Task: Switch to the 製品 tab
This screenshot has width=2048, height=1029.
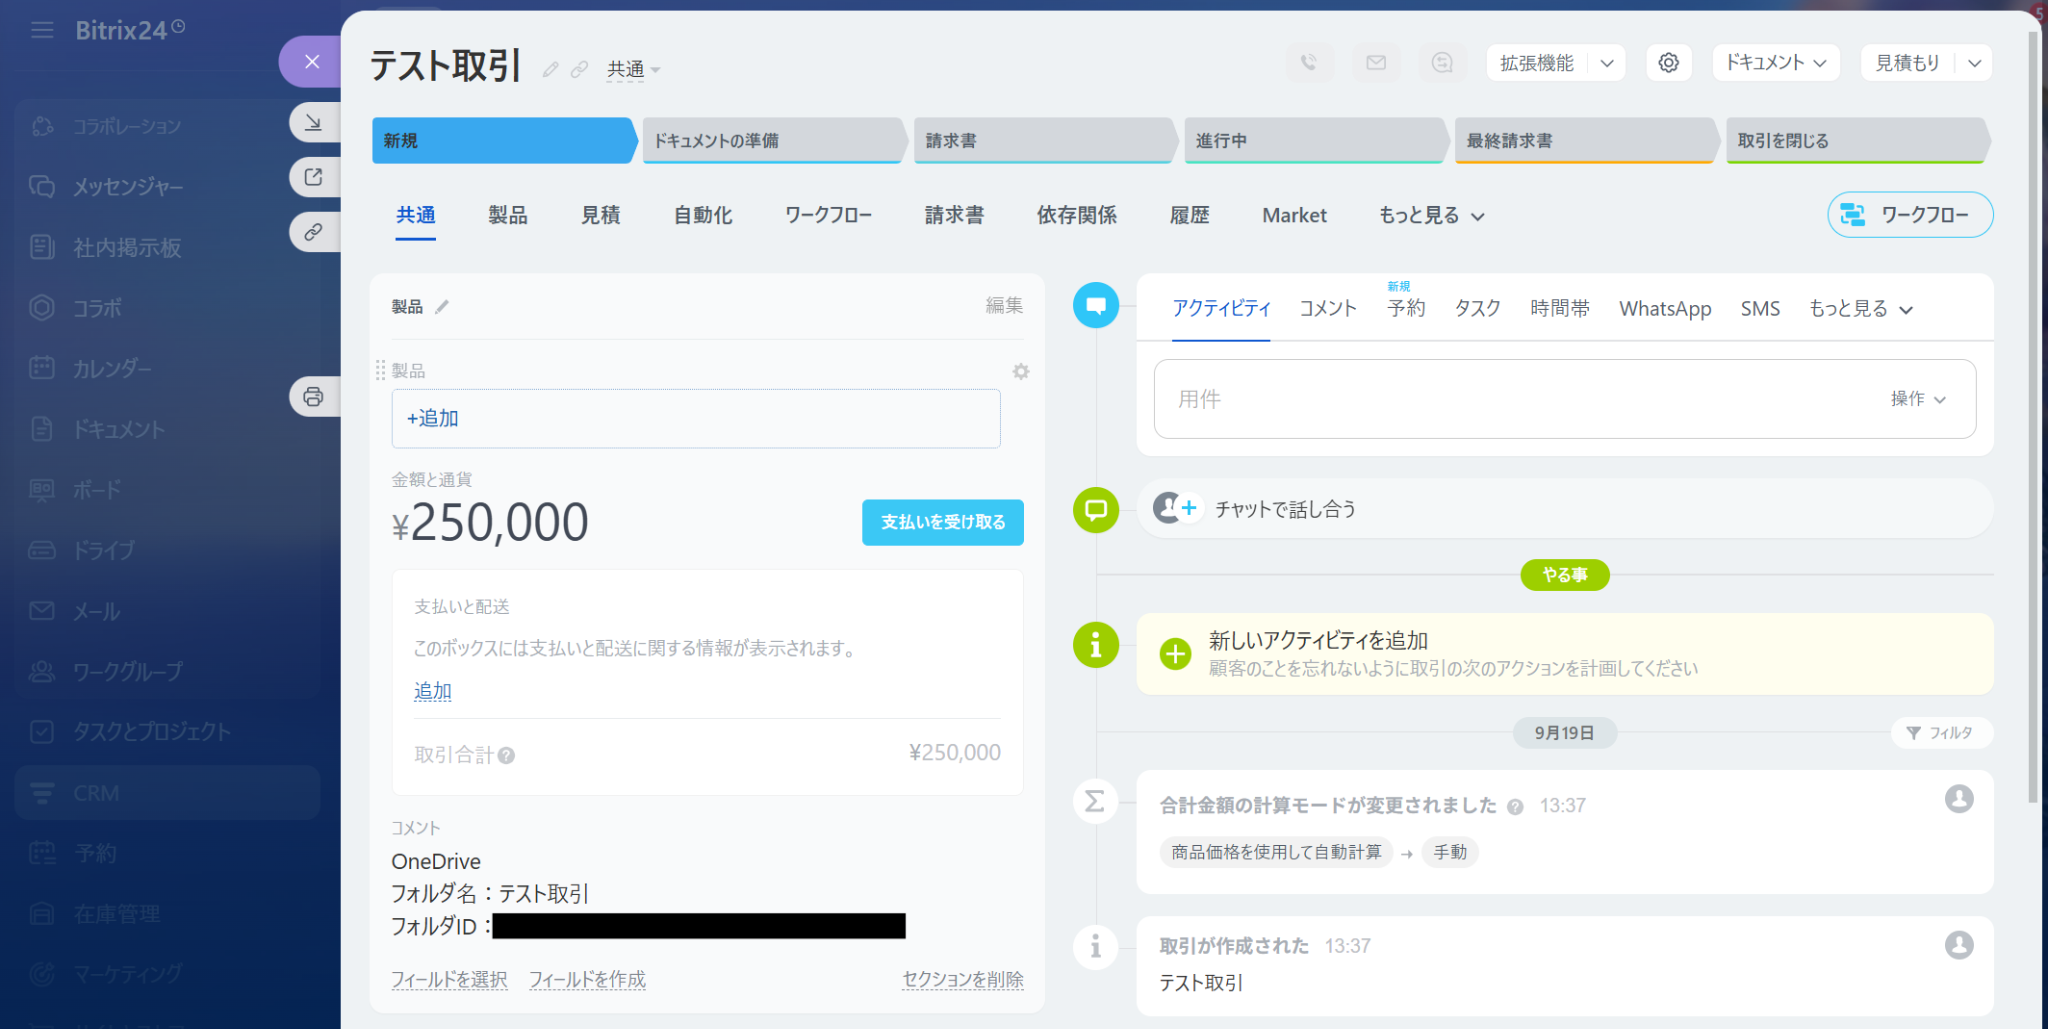Action: 507,216
